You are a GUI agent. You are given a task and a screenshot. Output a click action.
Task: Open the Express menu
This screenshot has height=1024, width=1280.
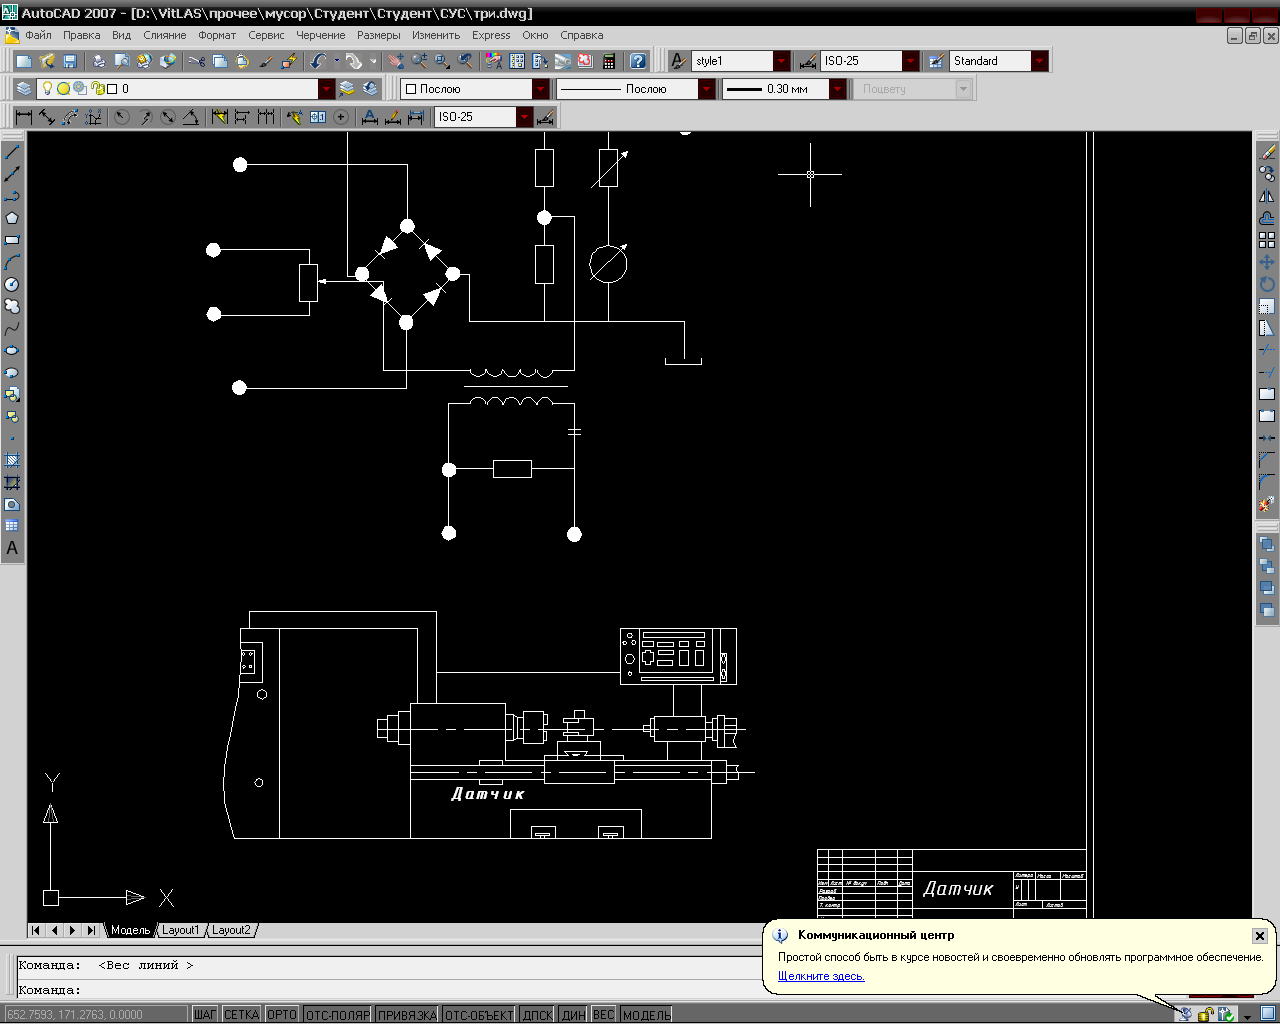[491, 35]
